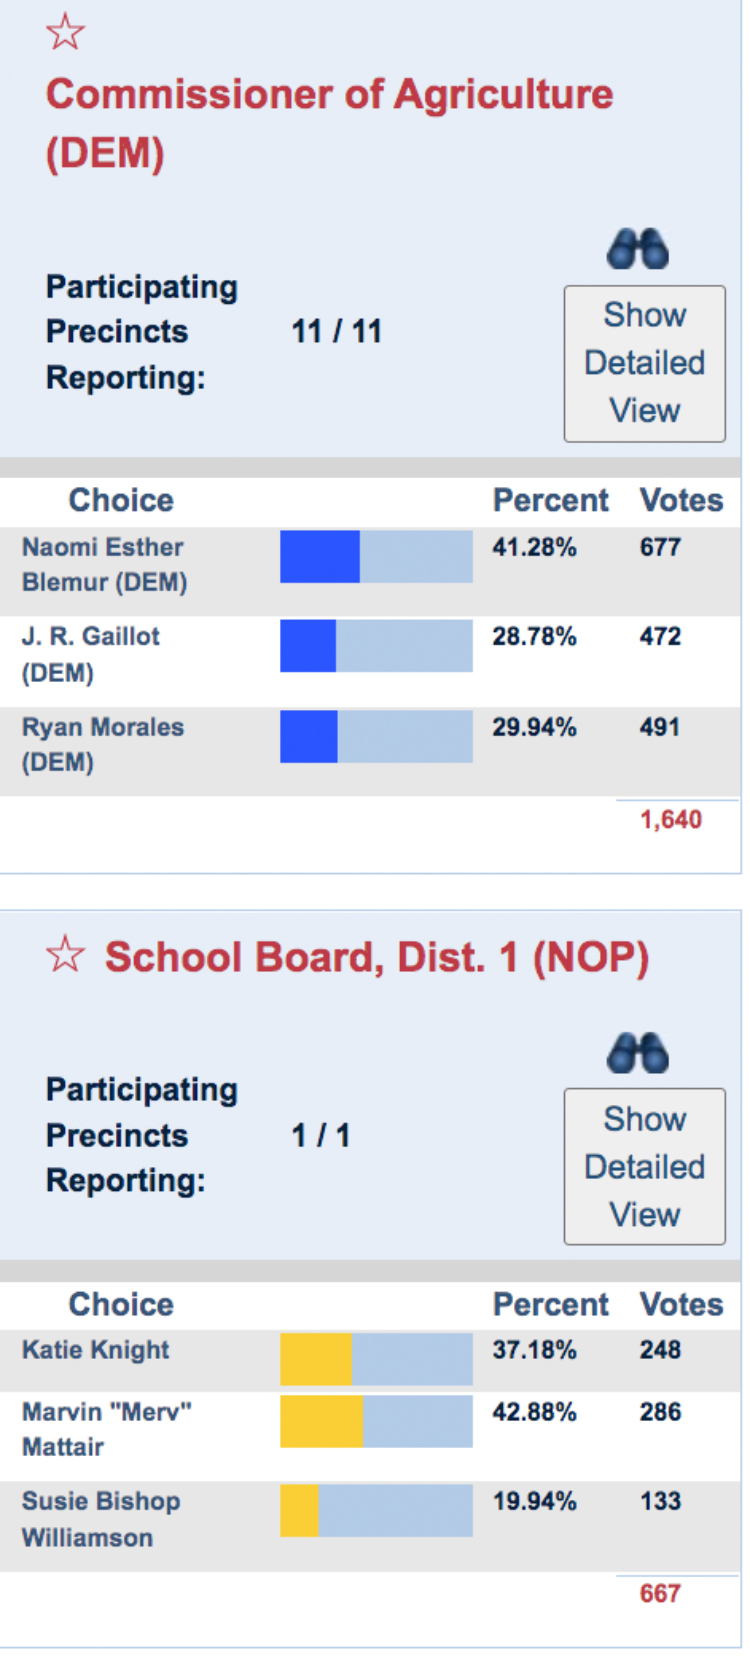The height and width of the screenshot is (1658, 750).
Task: Show detailed view for School Board Dist. 1
Action: pyautogui.click(x=644, y=1166)
